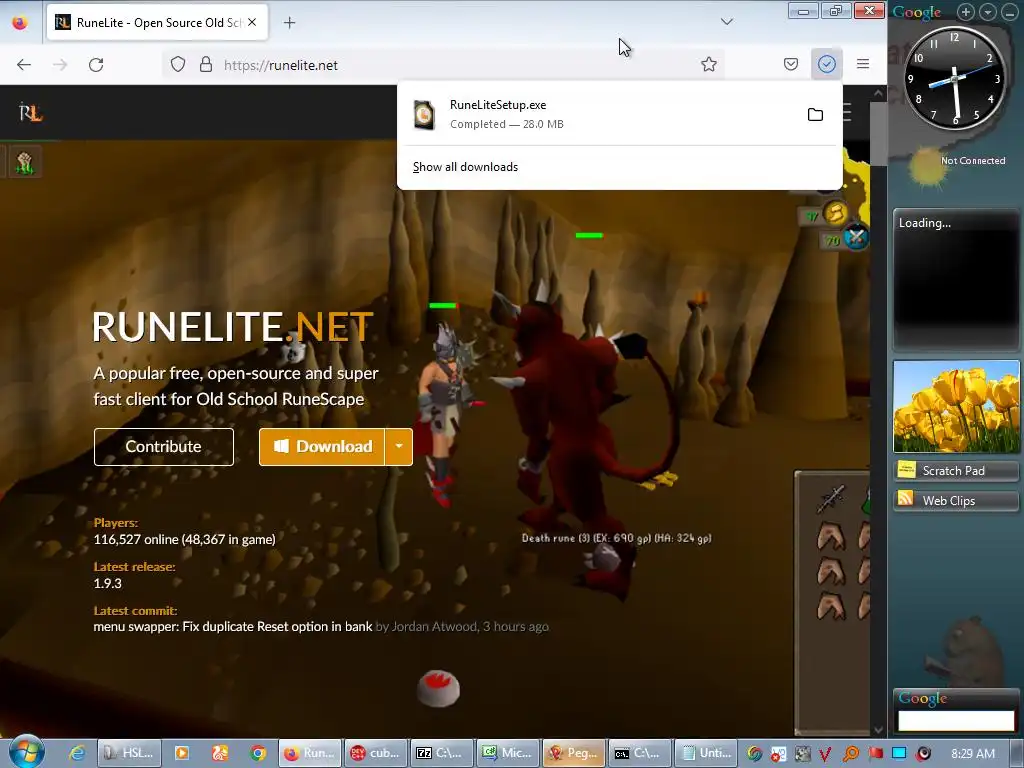Click the orange Download button
Image resolution: width=1024 pixels, height=768 pixels.
pos(322,447)
